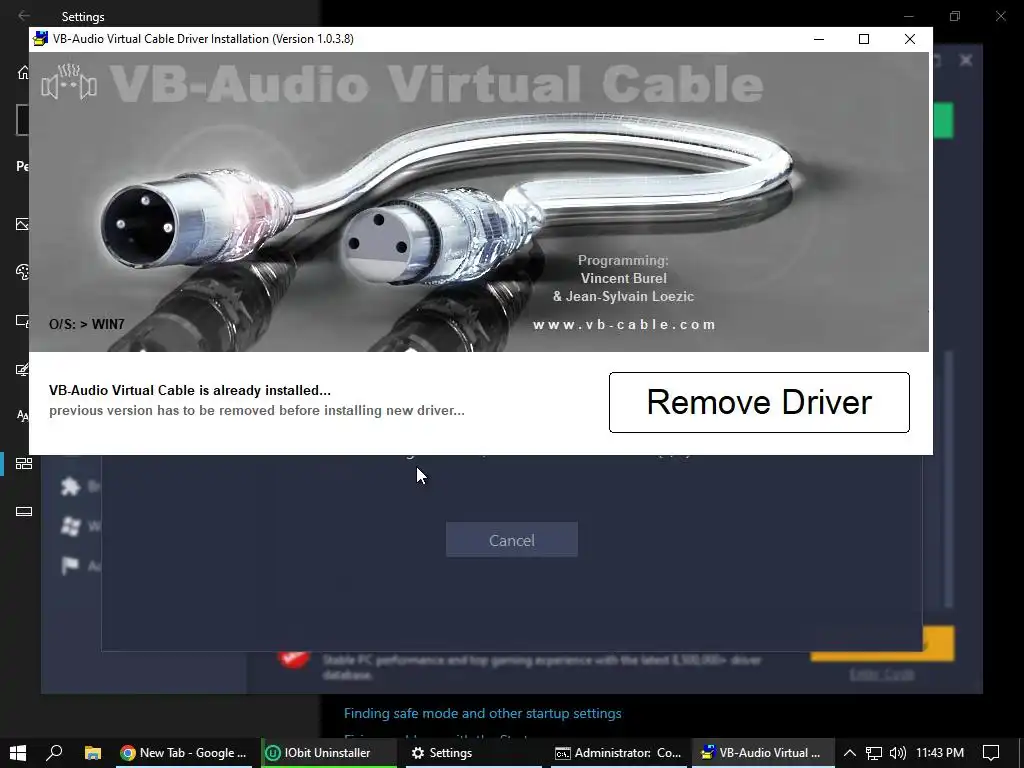This screenshot has height=768, width=1024.
Task: Open the Action Center notifications icon
Action: 991,753
